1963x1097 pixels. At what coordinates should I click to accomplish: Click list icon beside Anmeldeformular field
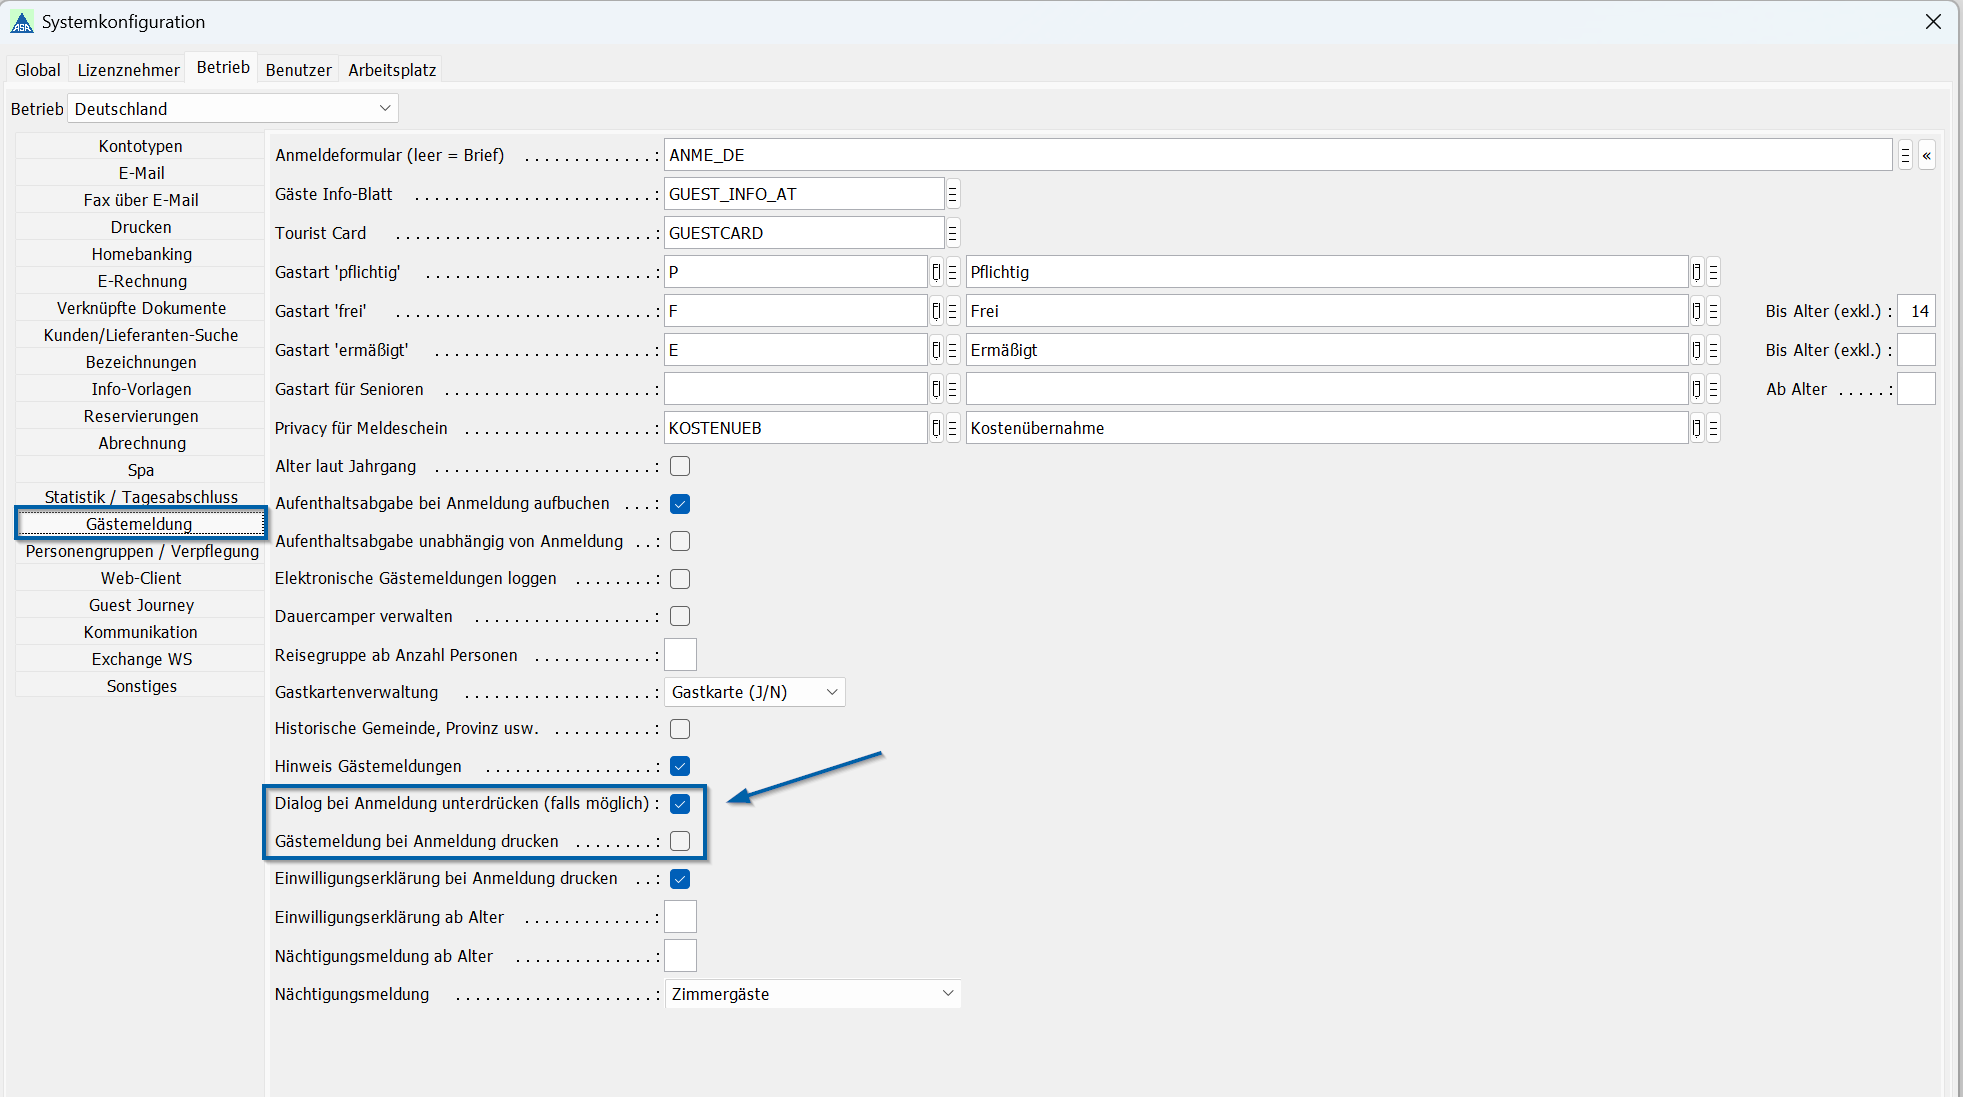(1905, 155)
